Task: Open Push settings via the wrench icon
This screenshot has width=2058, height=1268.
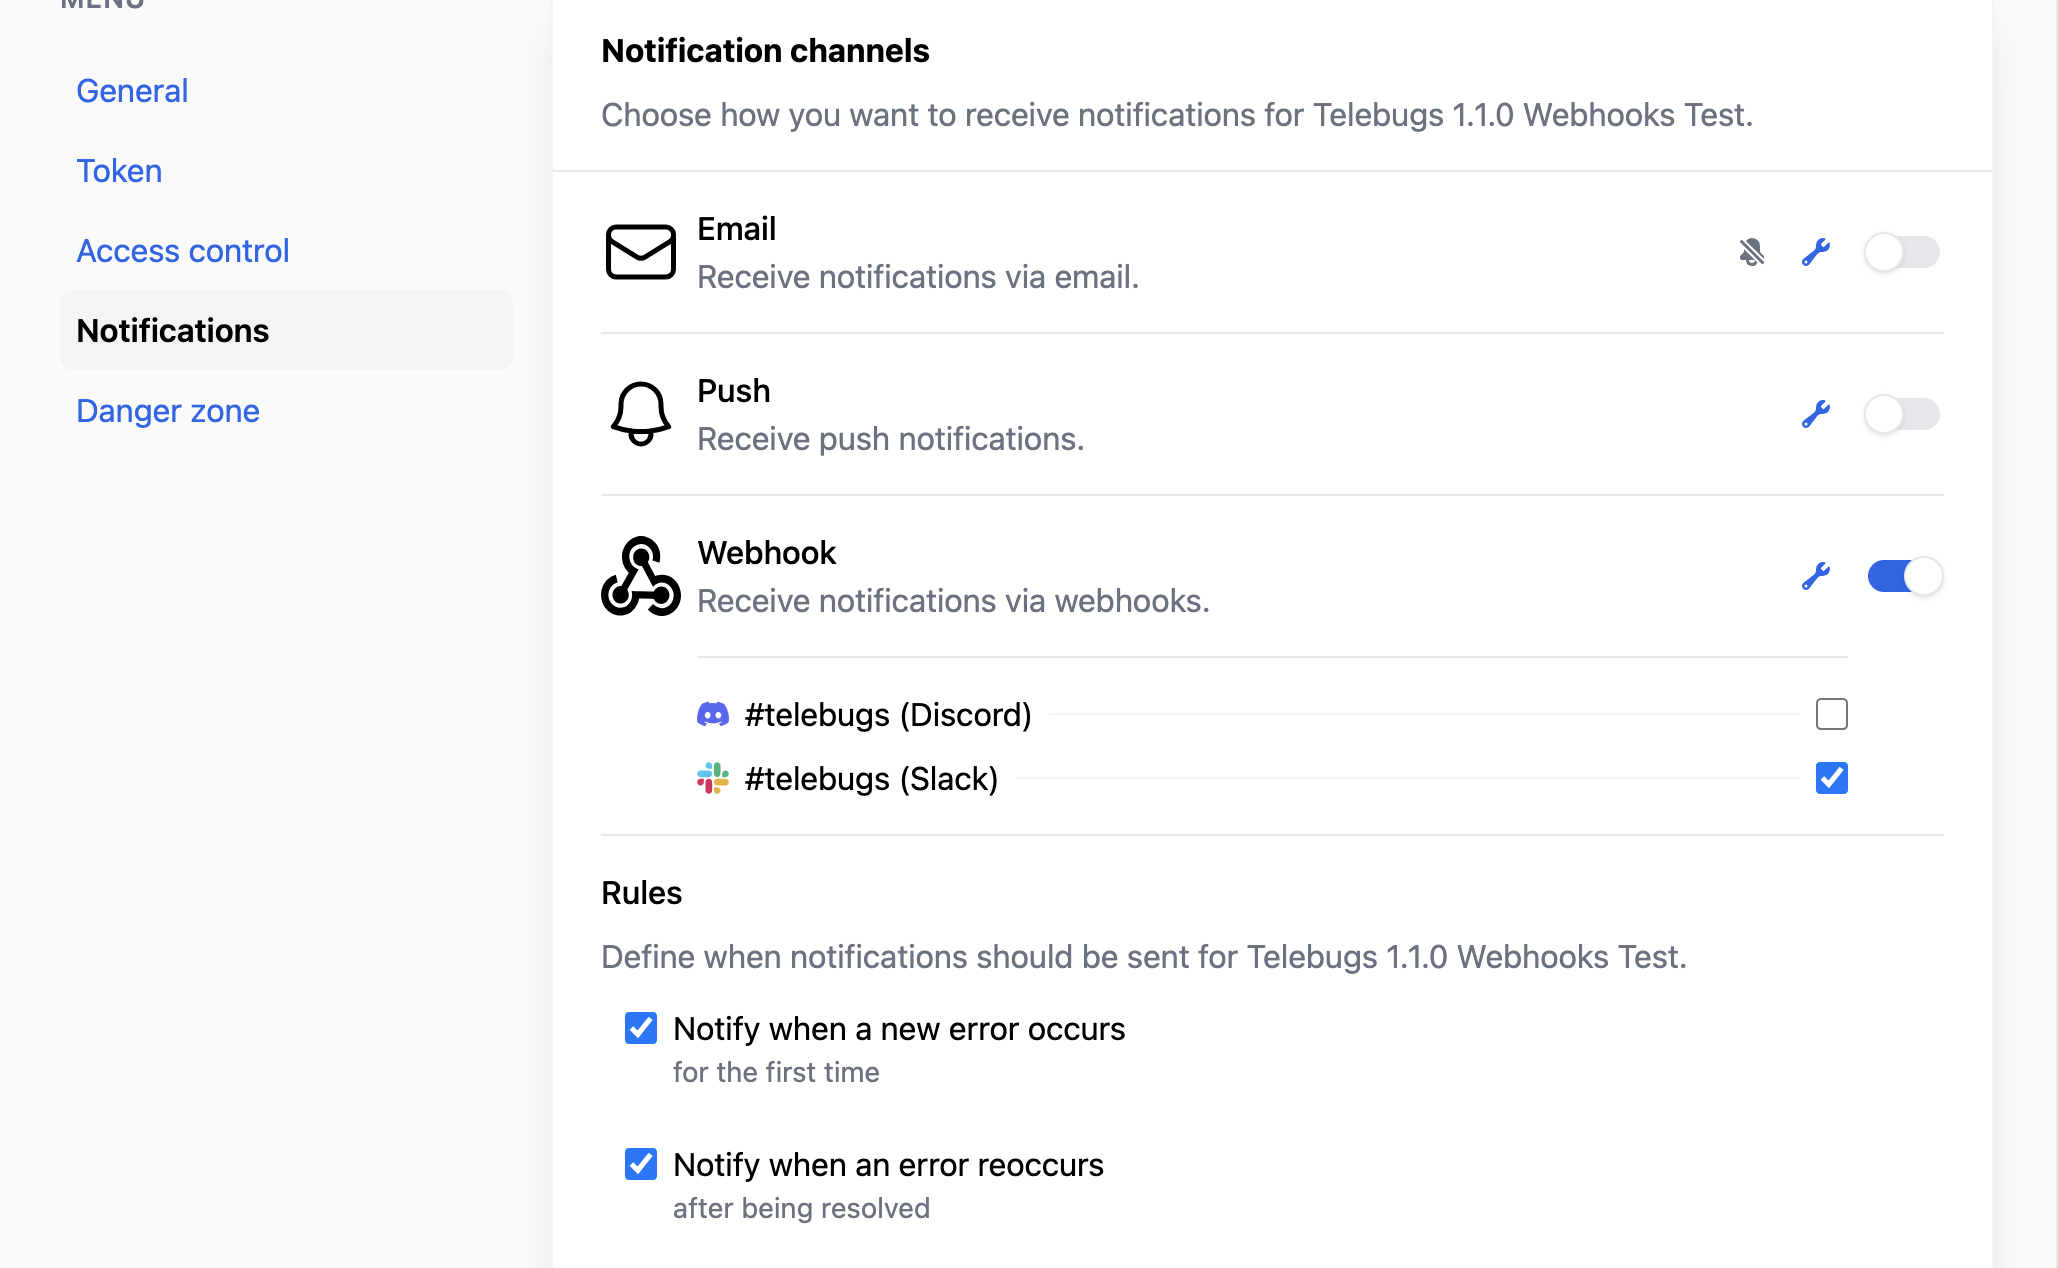Action: pos(1816,414)
